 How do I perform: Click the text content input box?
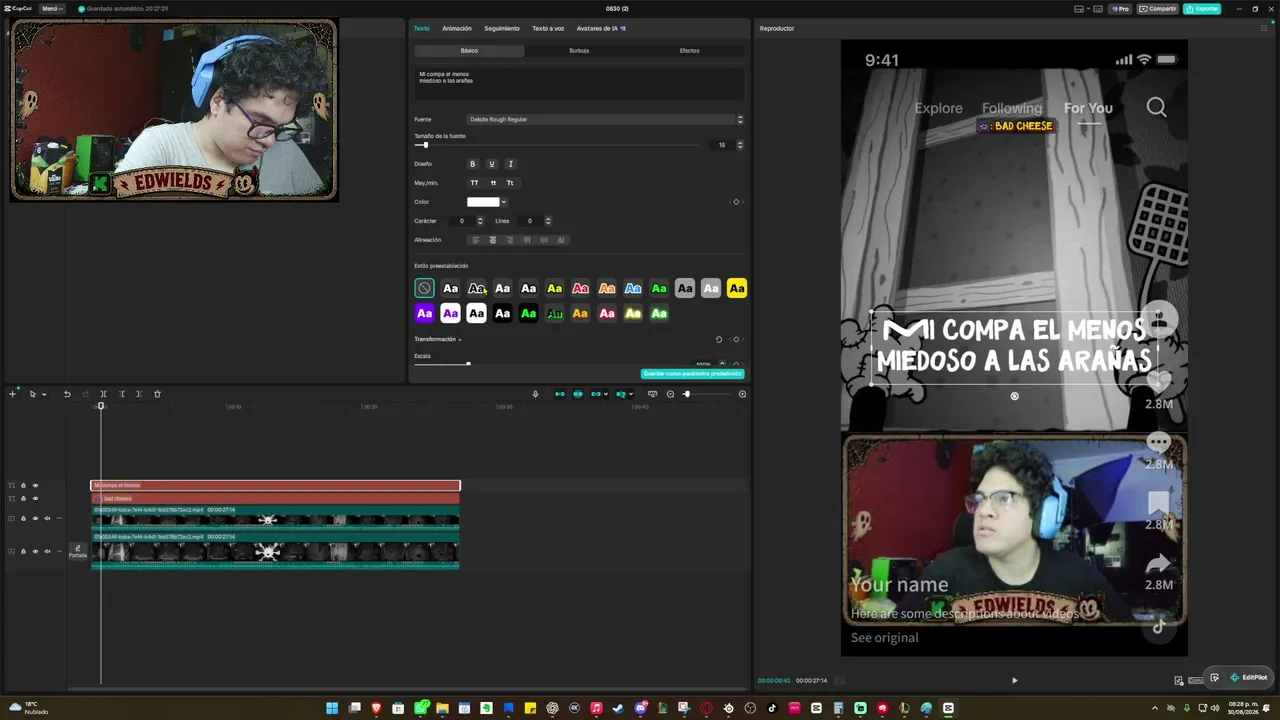point(579,83)
